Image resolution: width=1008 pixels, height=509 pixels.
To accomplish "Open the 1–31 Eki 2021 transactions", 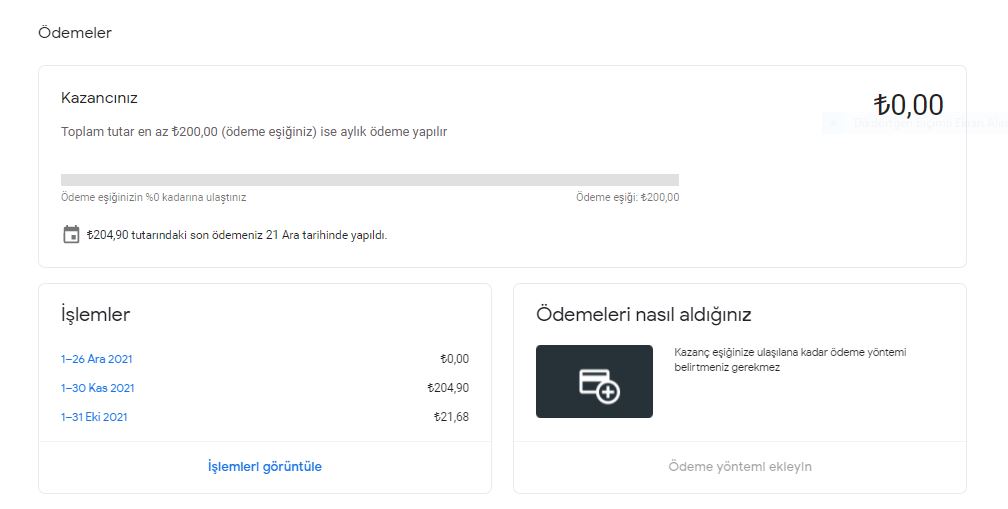I will (94, 417).
